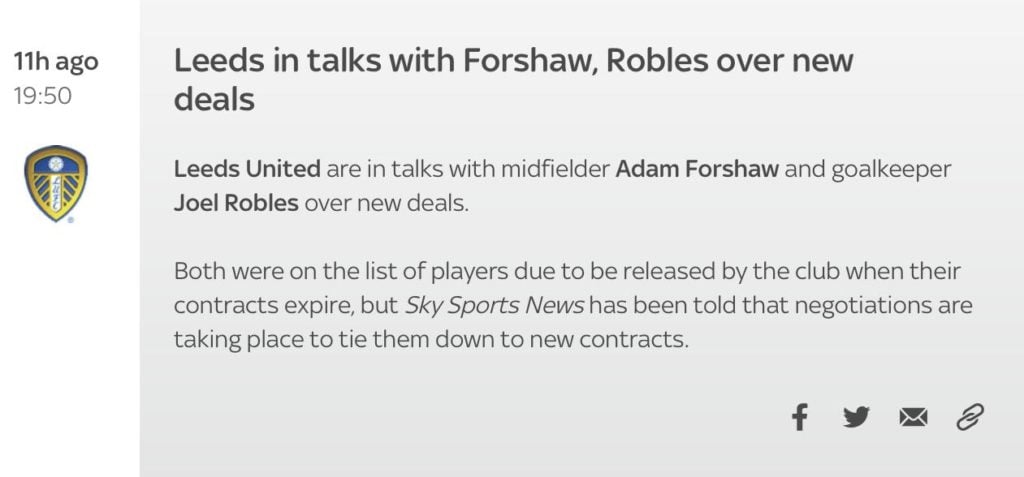Select the bold Joel Robles name
This screenshot has width=1024, height=477.
pos(236,203)
